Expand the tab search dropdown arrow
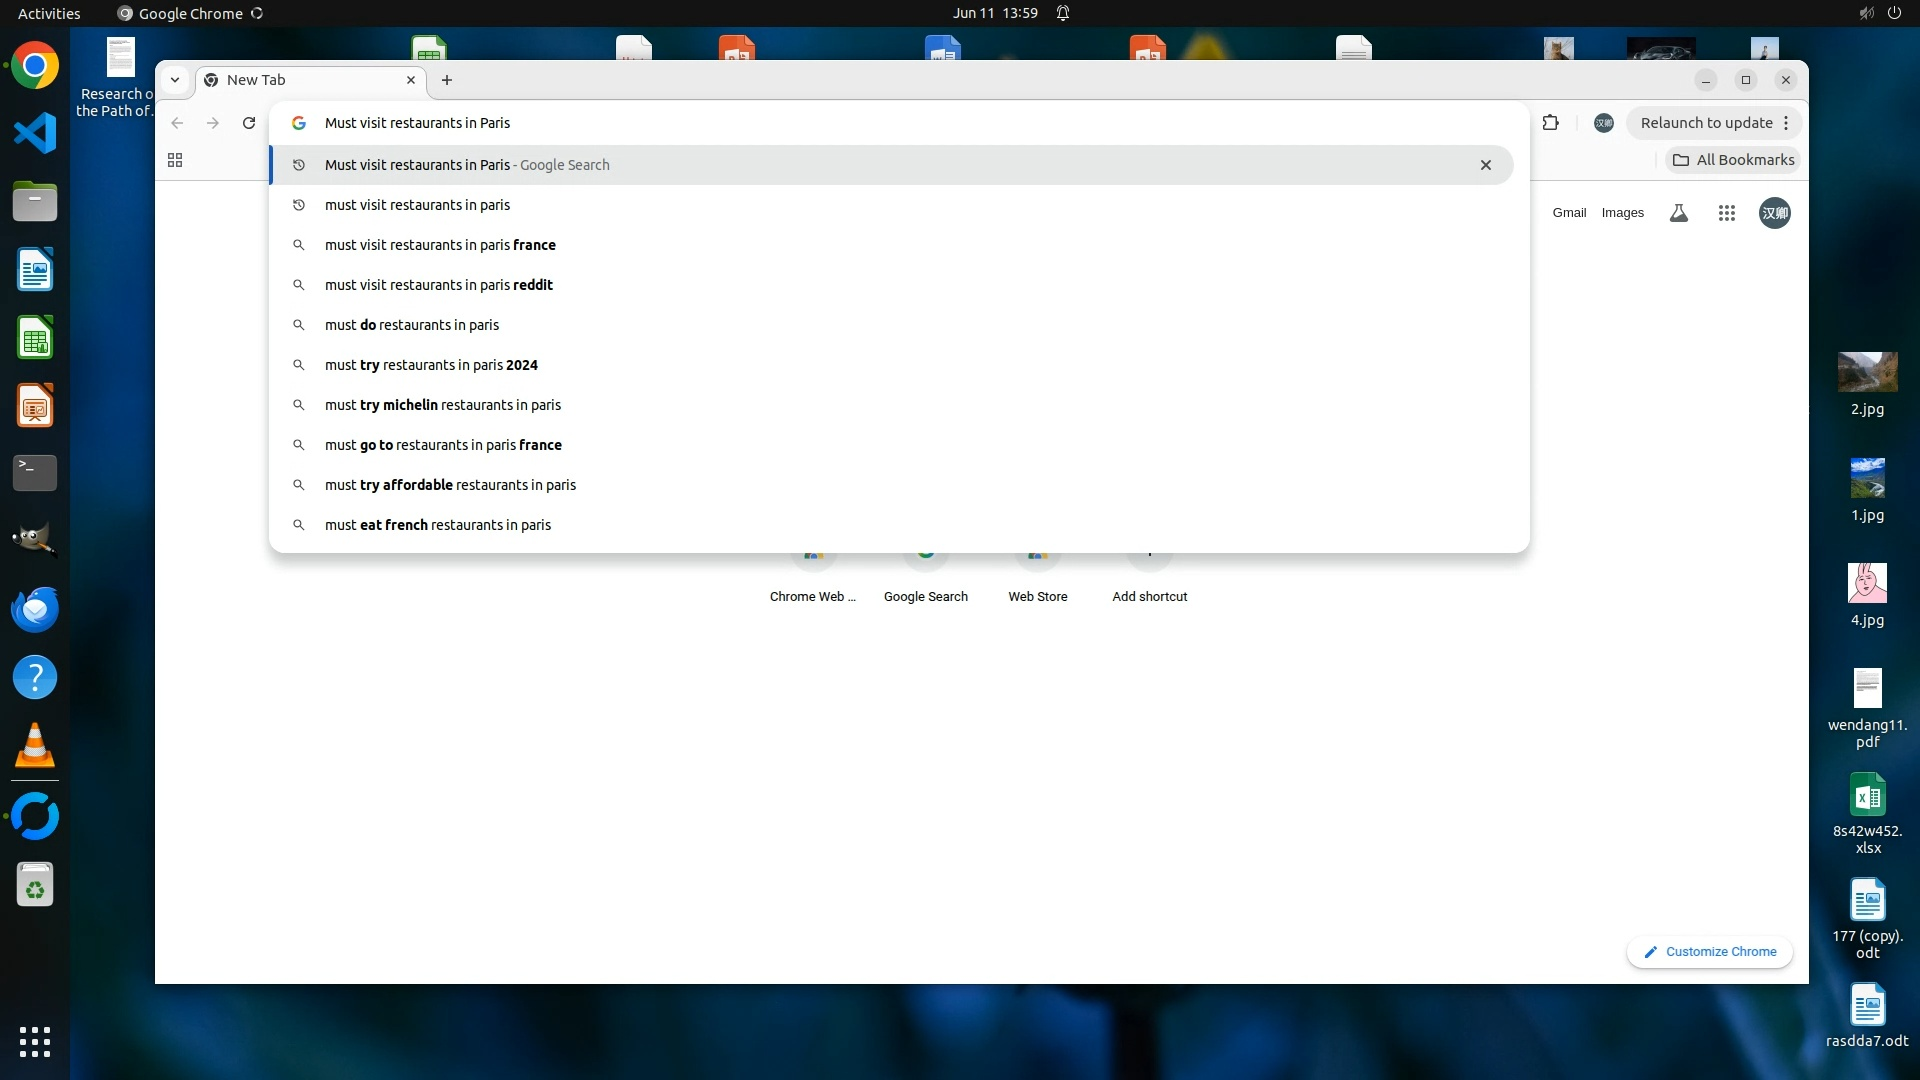Viewport: 1920px width, 1080px height. 175,80
